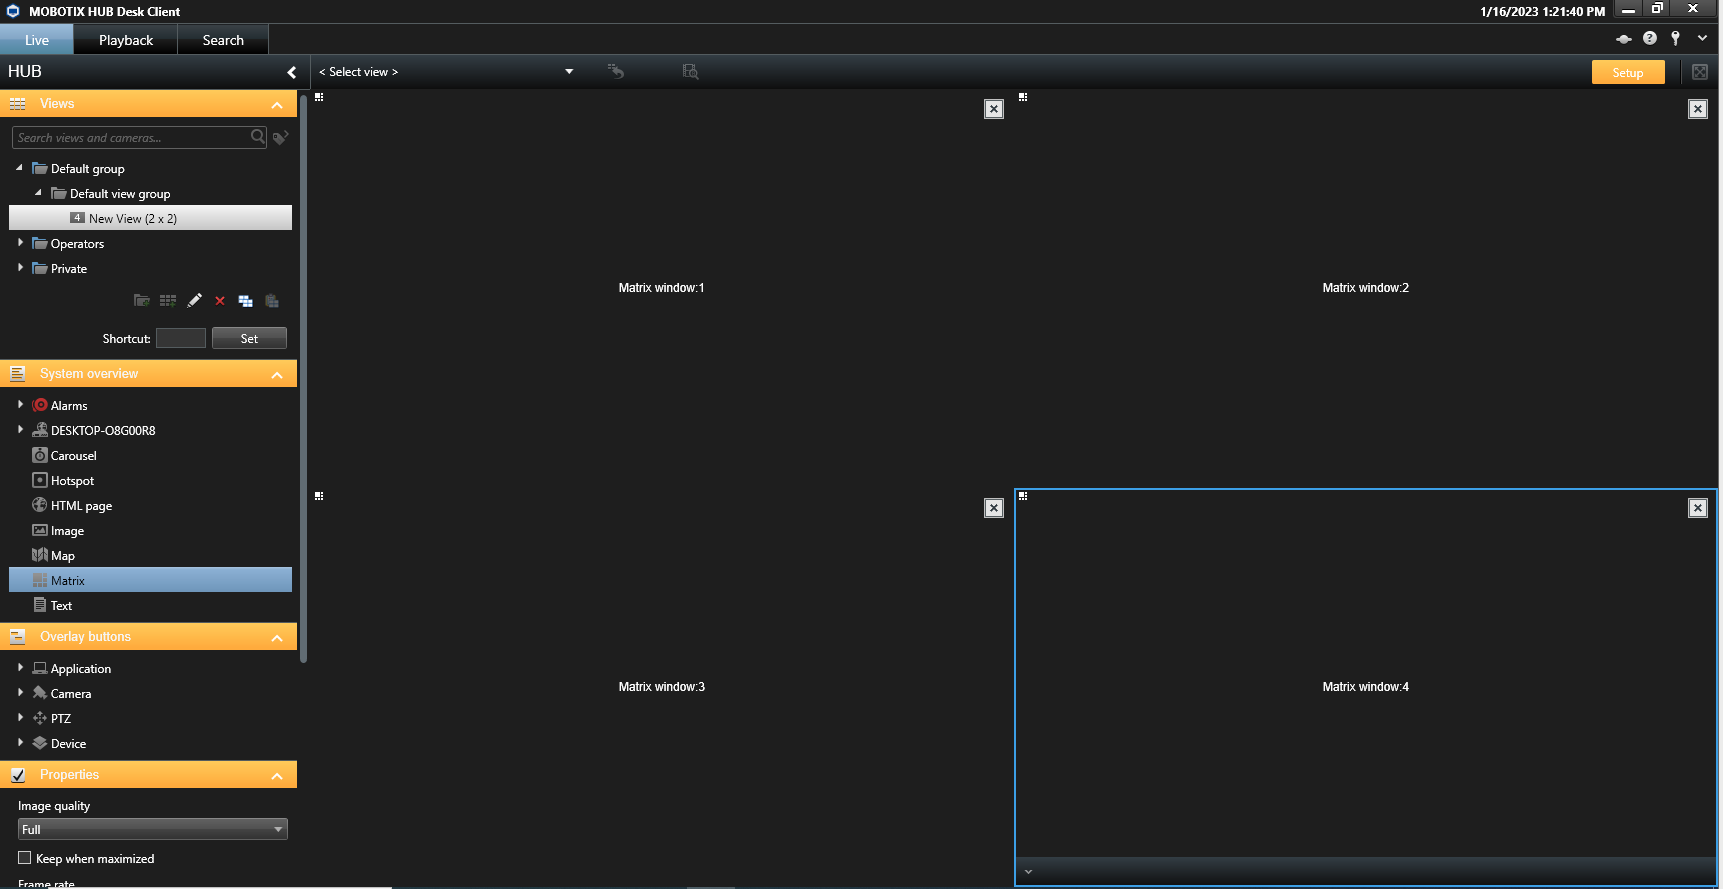This screenshot has width=1723, height=889.
Task: Open the top-right chevron menu
Action: click(1702, 39)
